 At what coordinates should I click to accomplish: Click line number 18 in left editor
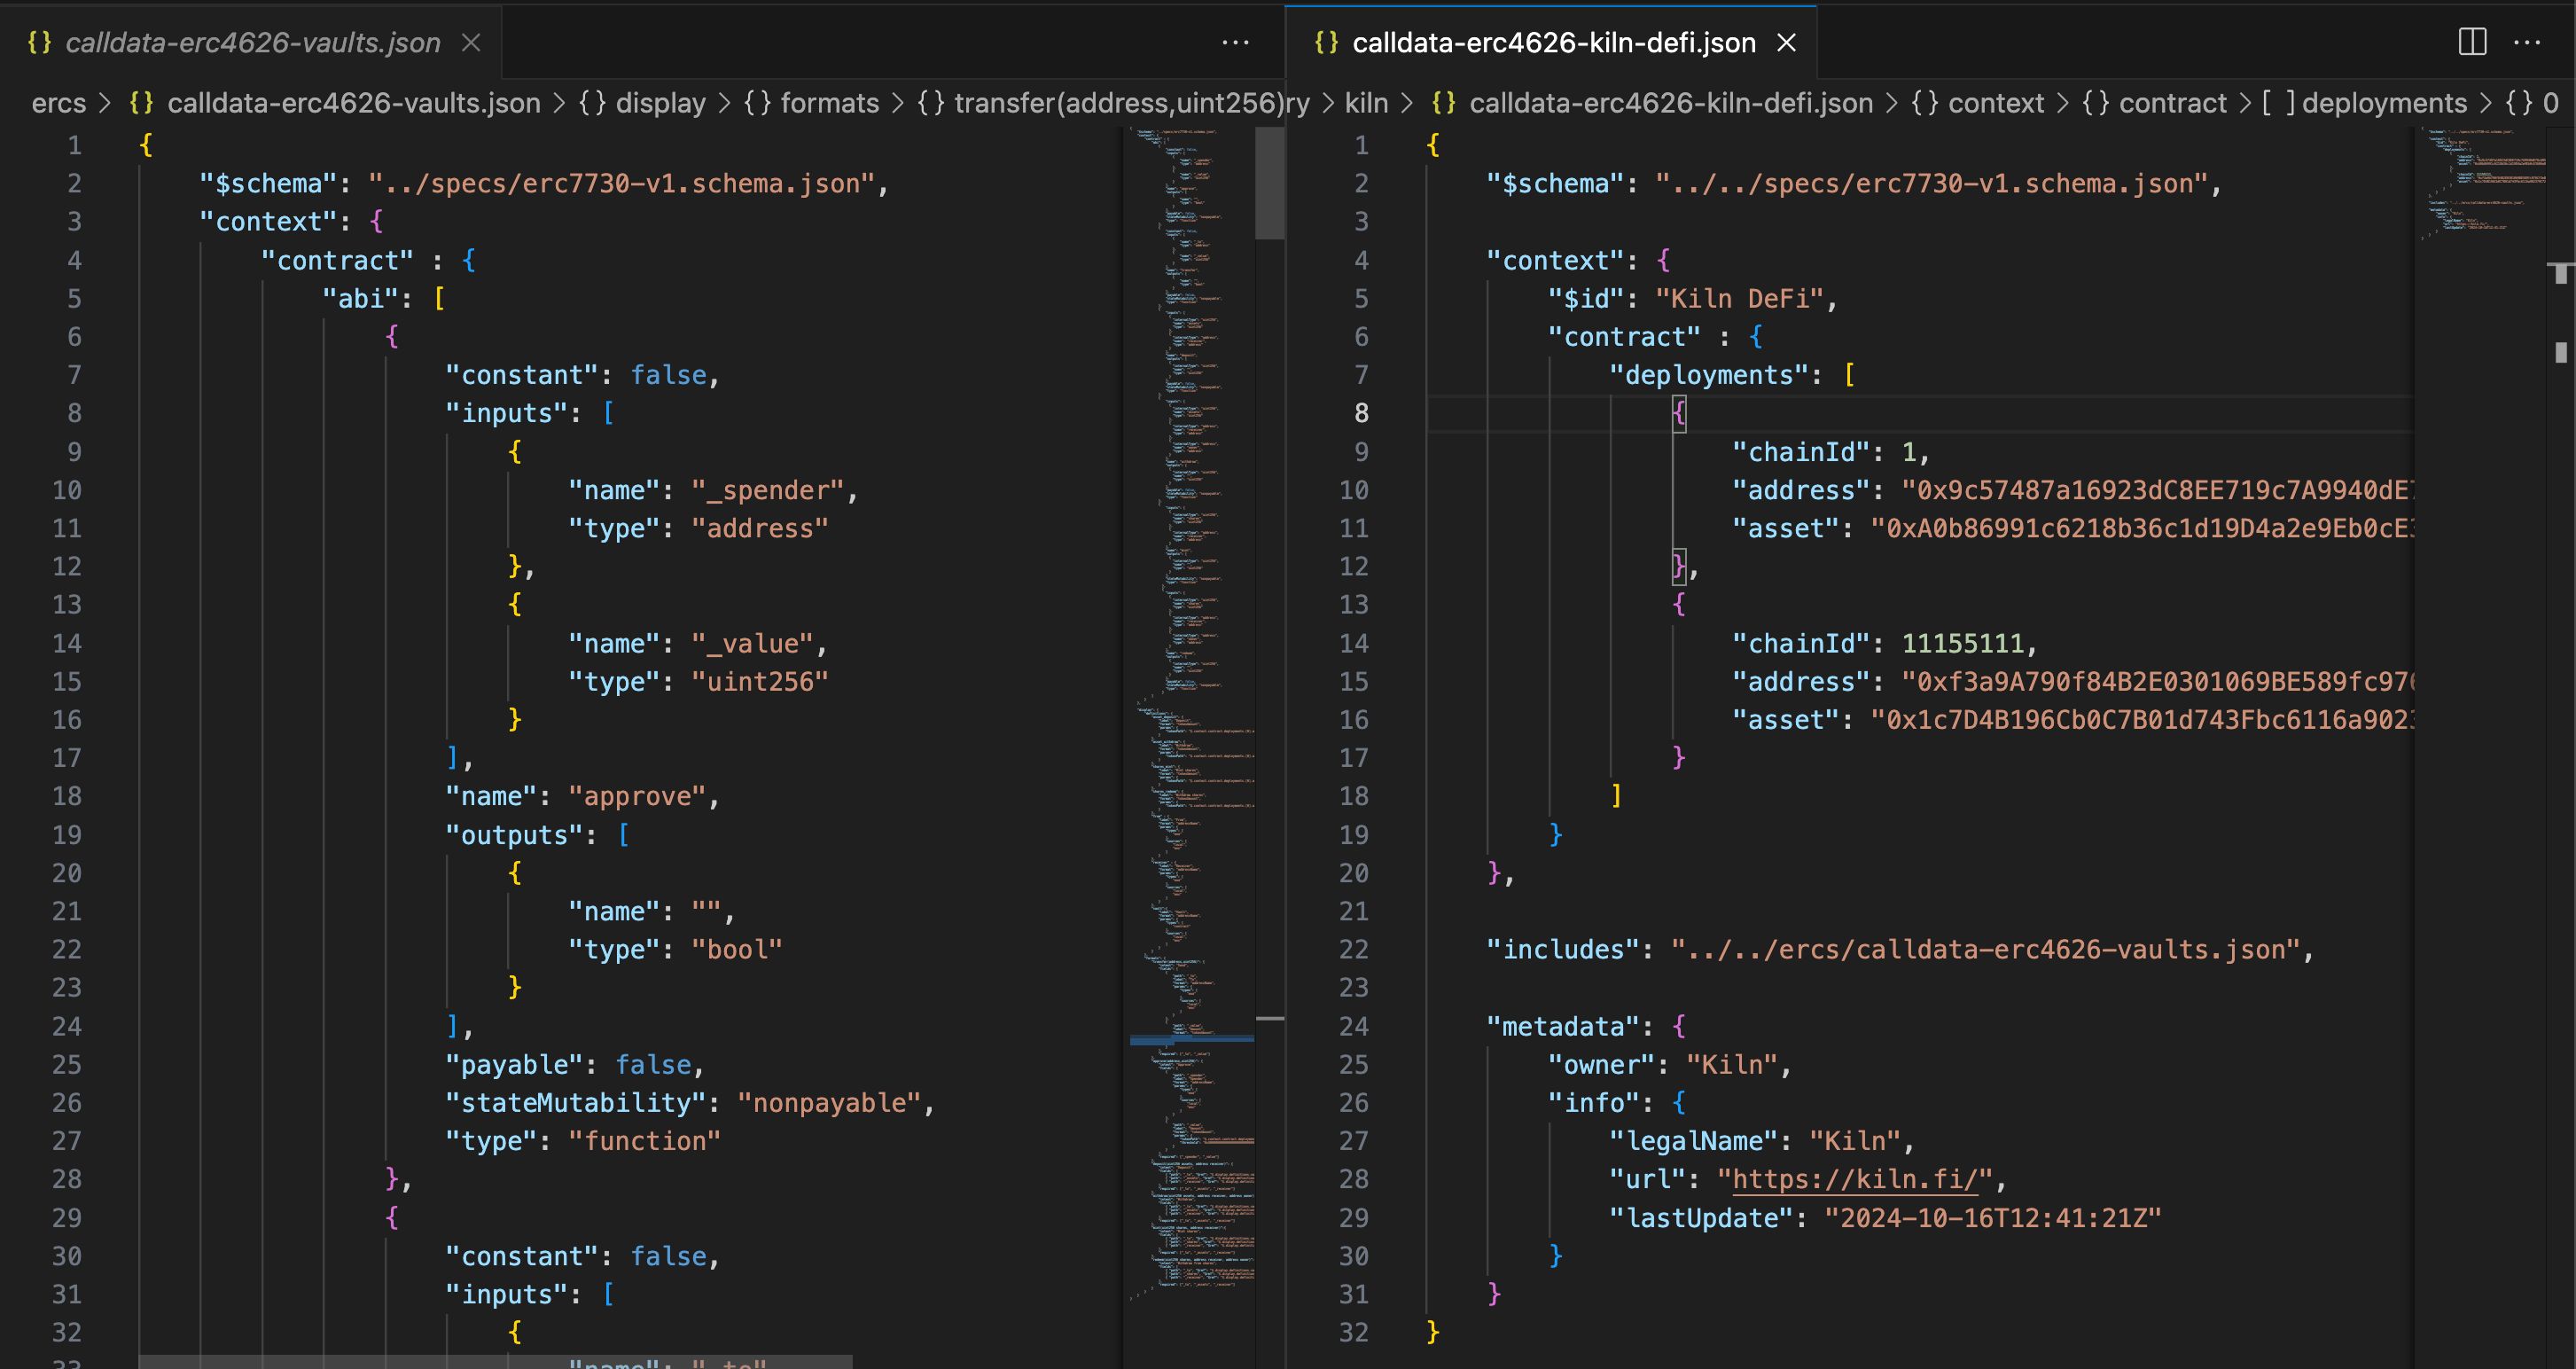click(x=67, y=796)
